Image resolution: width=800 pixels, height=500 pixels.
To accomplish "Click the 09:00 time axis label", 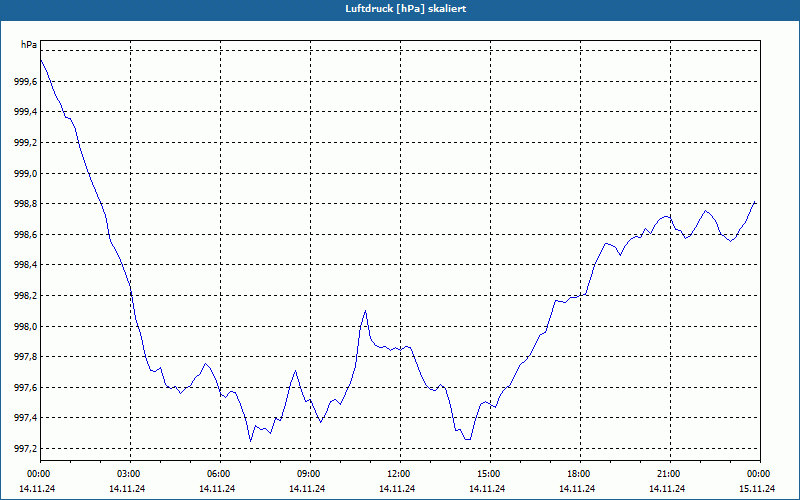I will (x=310, y=474).
